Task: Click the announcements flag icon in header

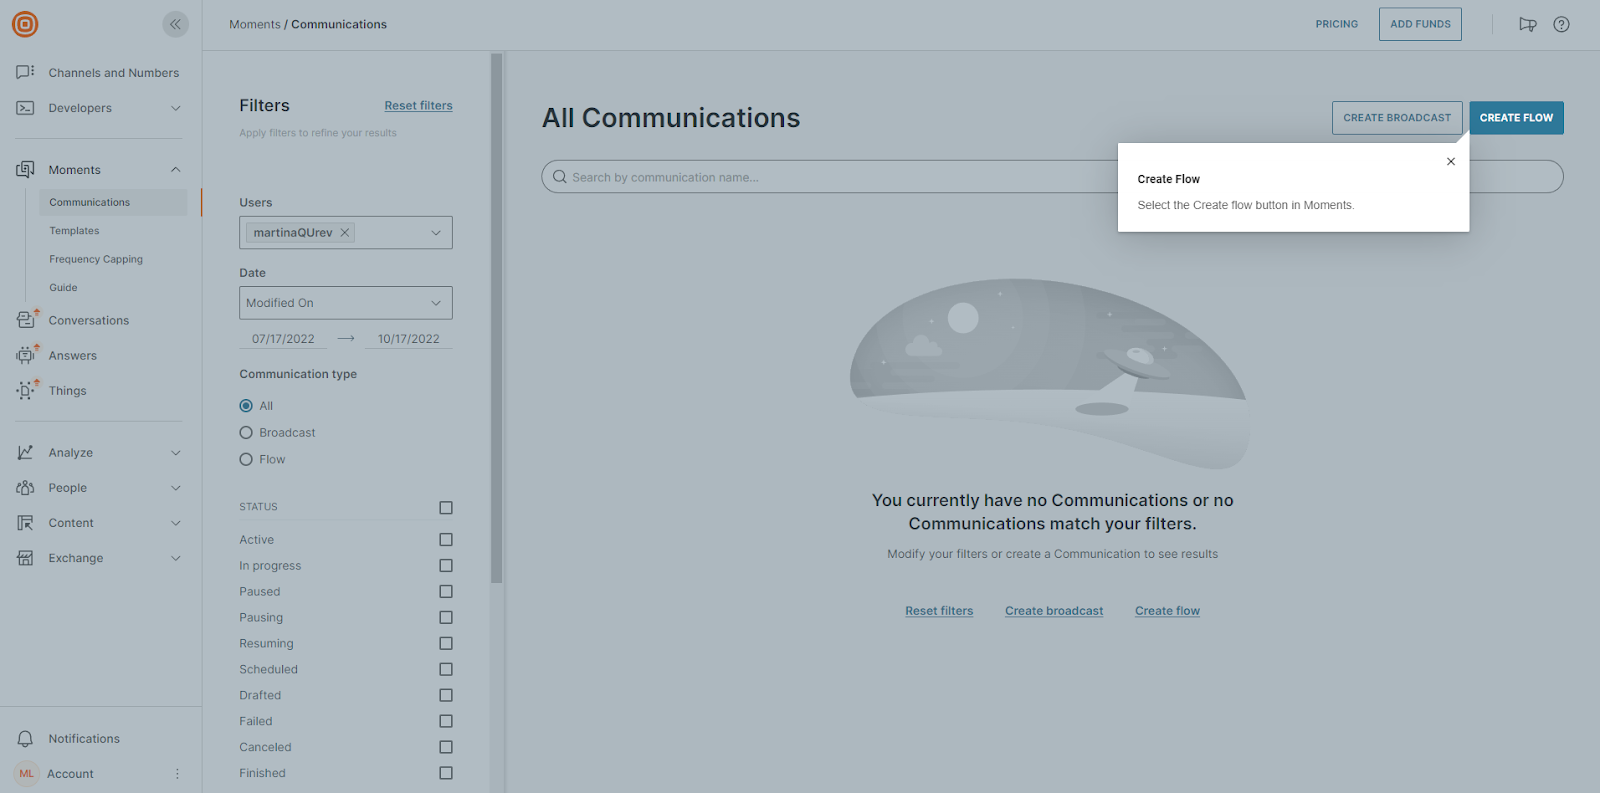Action: (1527, 24)
